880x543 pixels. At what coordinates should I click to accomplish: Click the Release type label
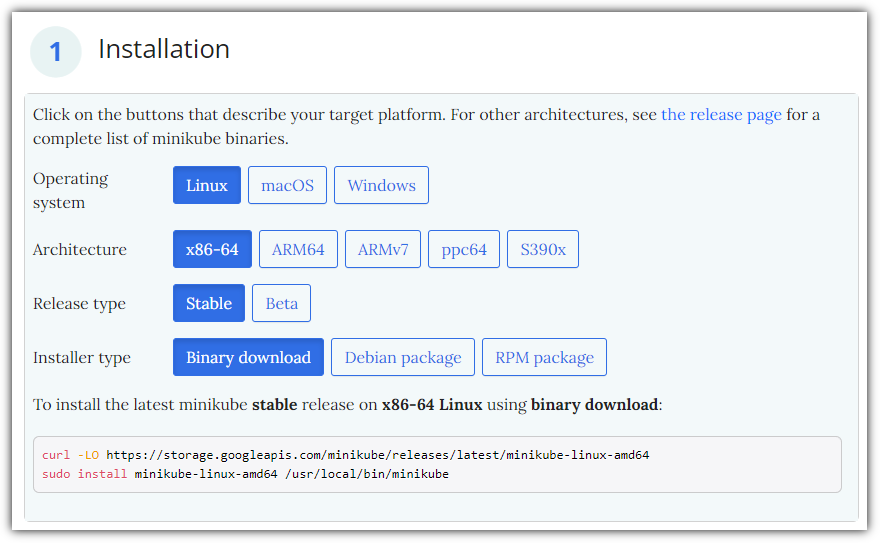coord(79,303)
